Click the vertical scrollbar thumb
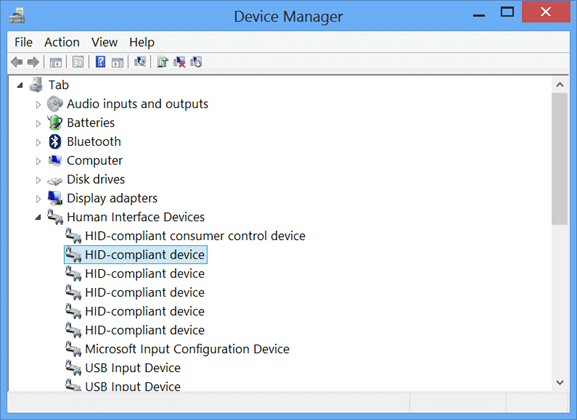This screenshot has height=420, width=577. click(560, 158)
